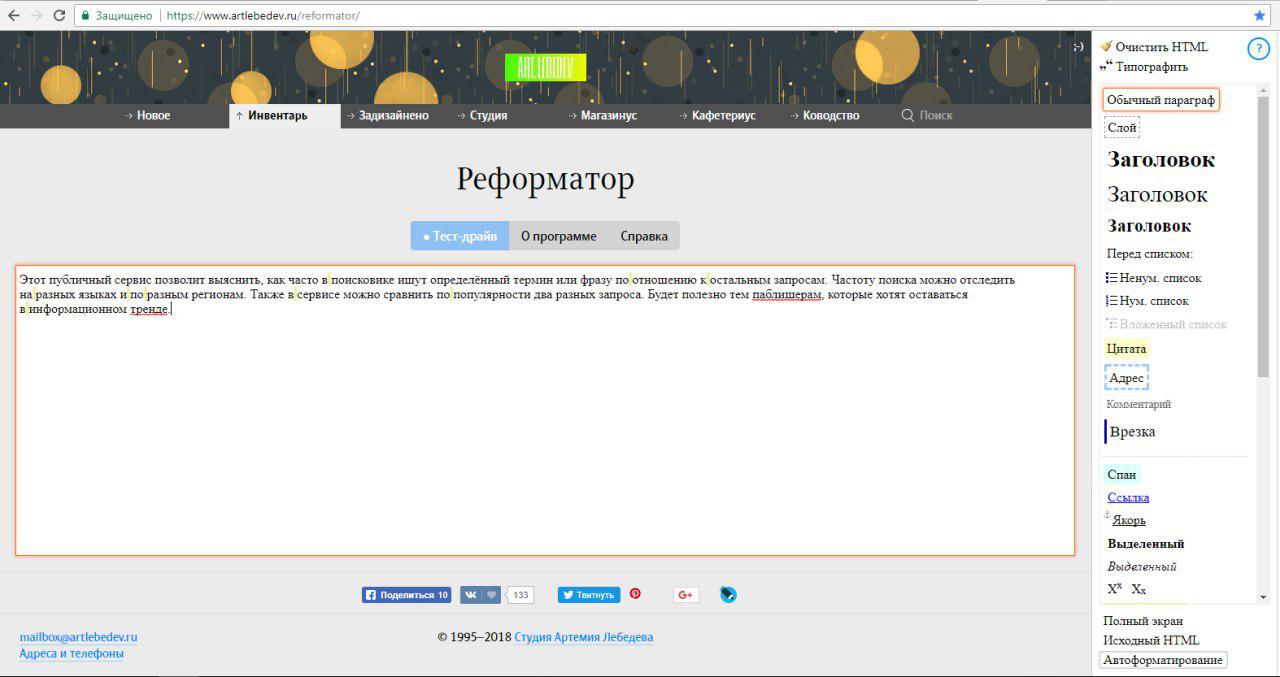Click the green padlock secure-site icon
Viewport: 1280px width, 677px height.
pyautogui.click(x=86, y=16)
